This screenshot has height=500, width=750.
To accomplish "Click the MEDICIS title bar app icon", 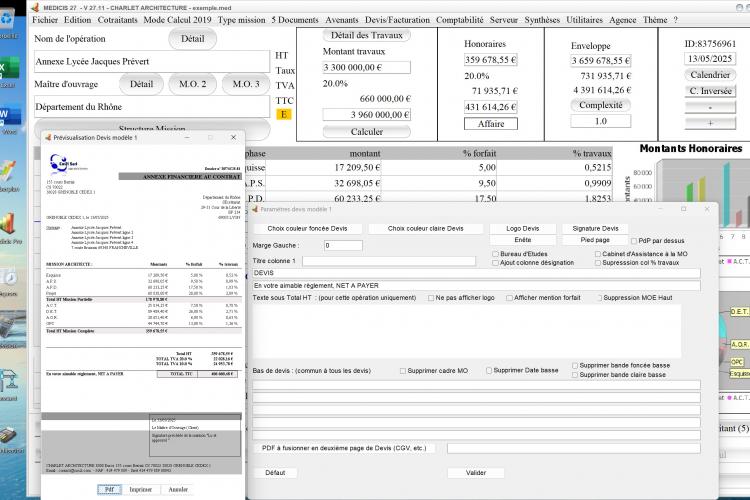I will tap(34, 7).
